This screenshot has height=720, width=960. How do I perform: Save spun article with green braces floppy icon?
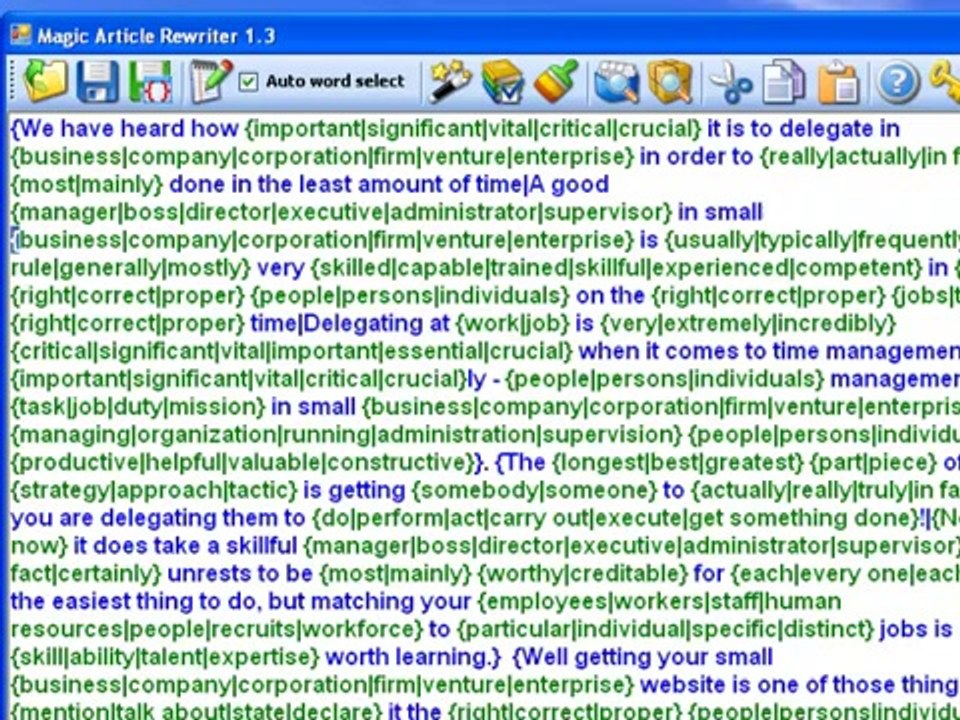tap(151, 81)
